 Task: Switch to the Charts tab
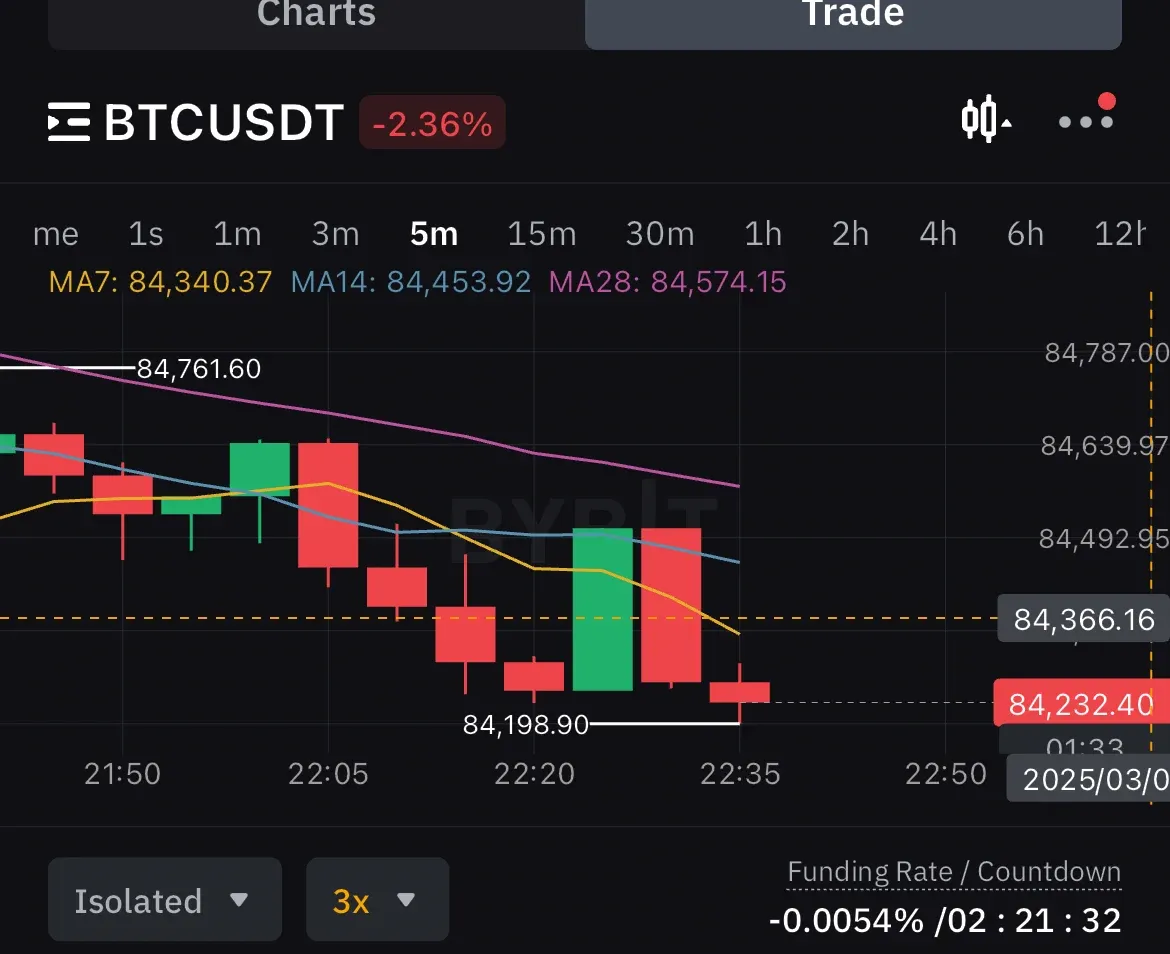pos(316,16)
